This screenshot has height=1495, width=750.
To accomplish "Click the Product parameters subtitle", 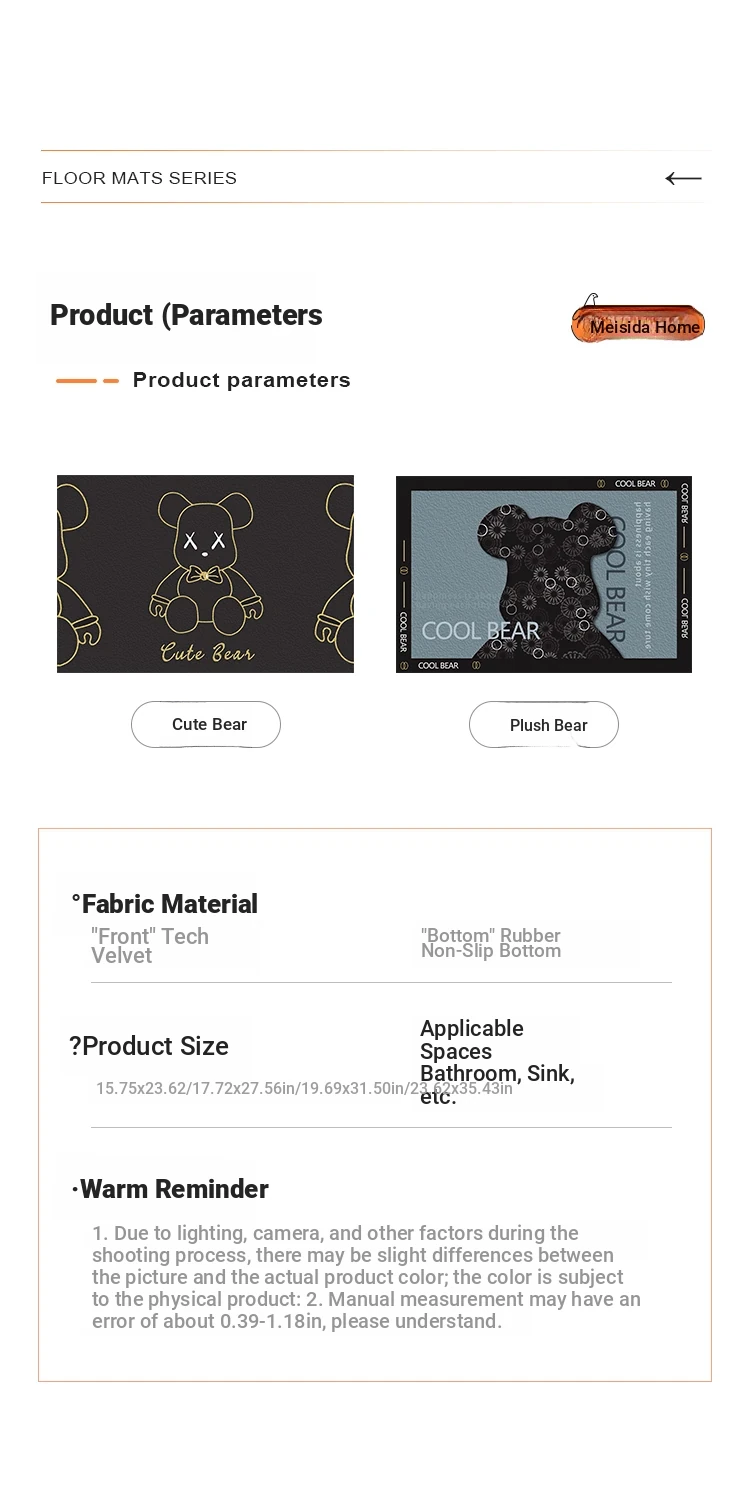I will click(x=241, y=380).
